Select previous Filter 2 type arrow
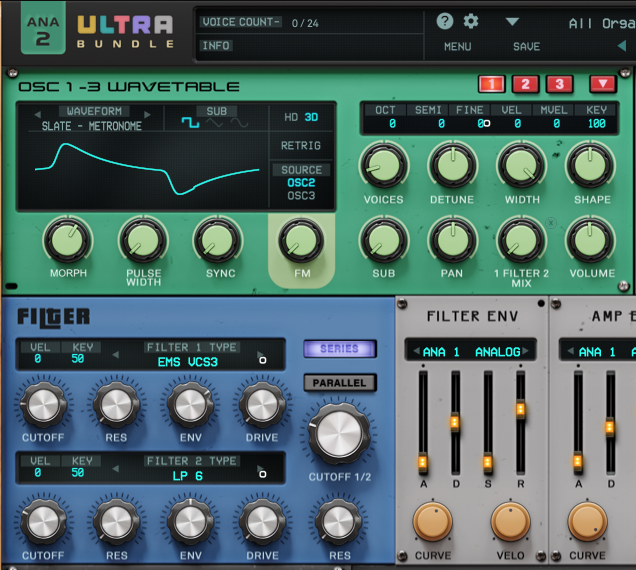This screenshot has width=636, height=570. [x=116, y=469]
